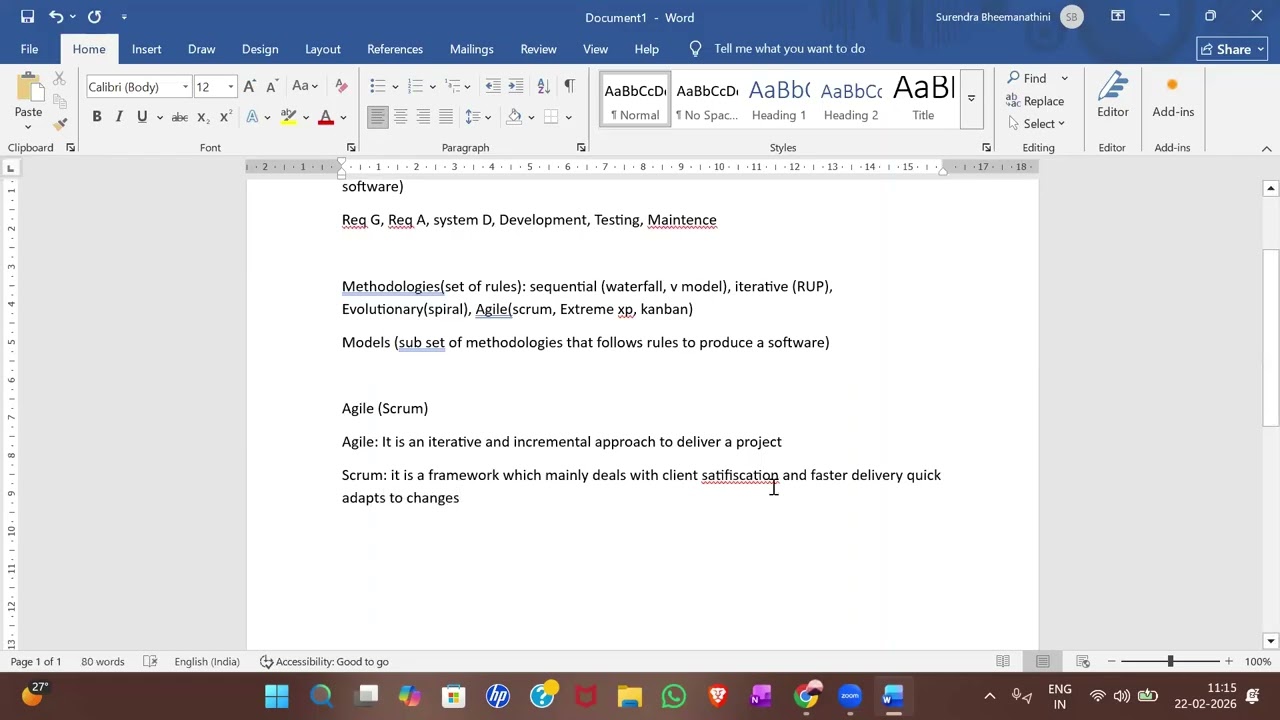This screenshot has width=1280, height=720.
Task: Click the Find button
Action: 1027,78
